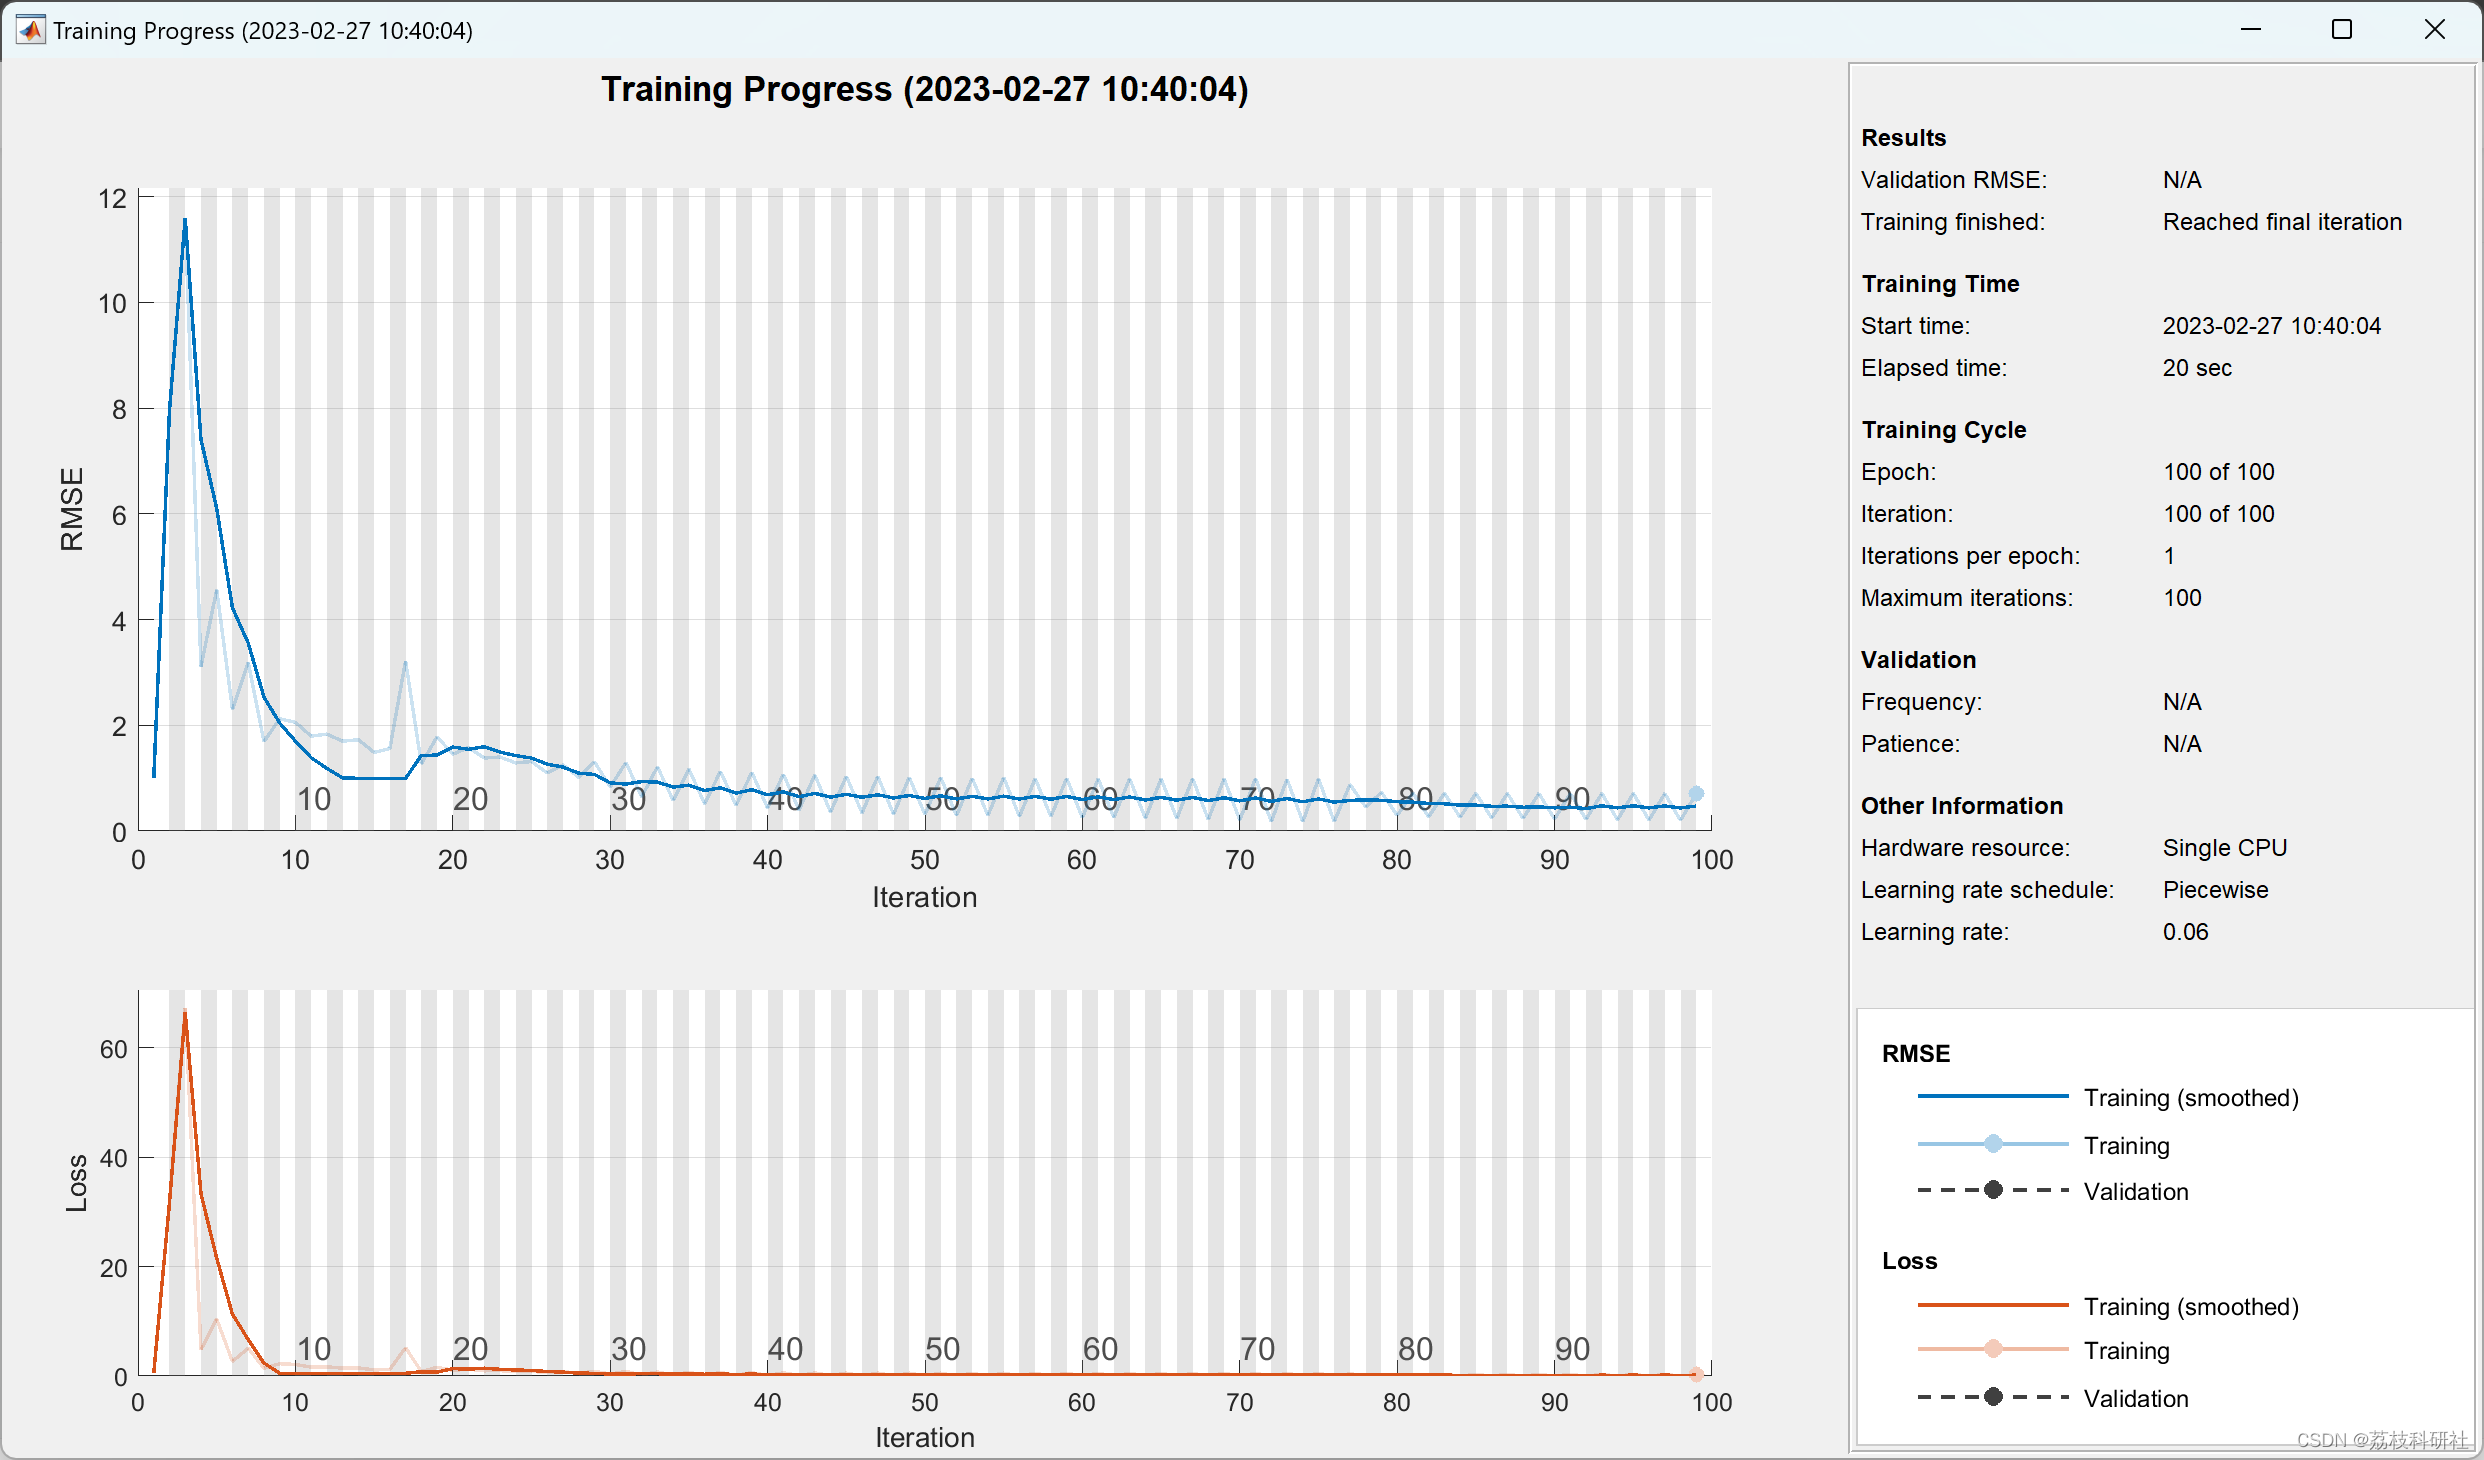
Task: Click final iteration marker on RMSE plot
Action: 1696,793
